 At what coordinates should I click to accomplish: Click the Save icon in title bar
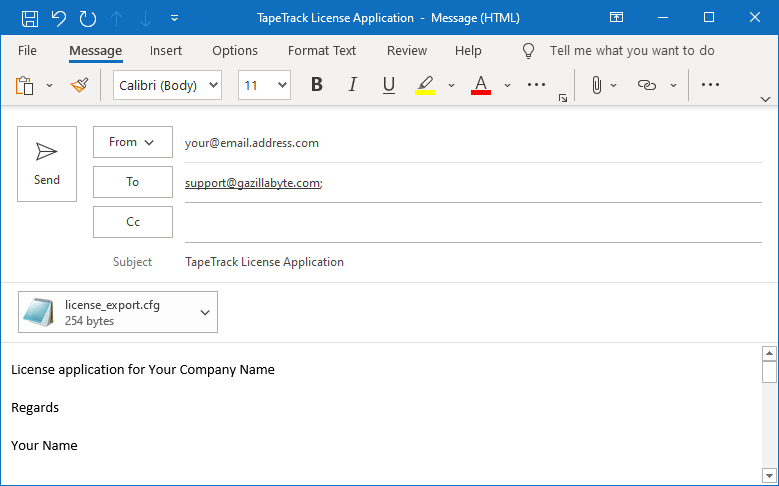pyautogui.click(x=30, y=18)
